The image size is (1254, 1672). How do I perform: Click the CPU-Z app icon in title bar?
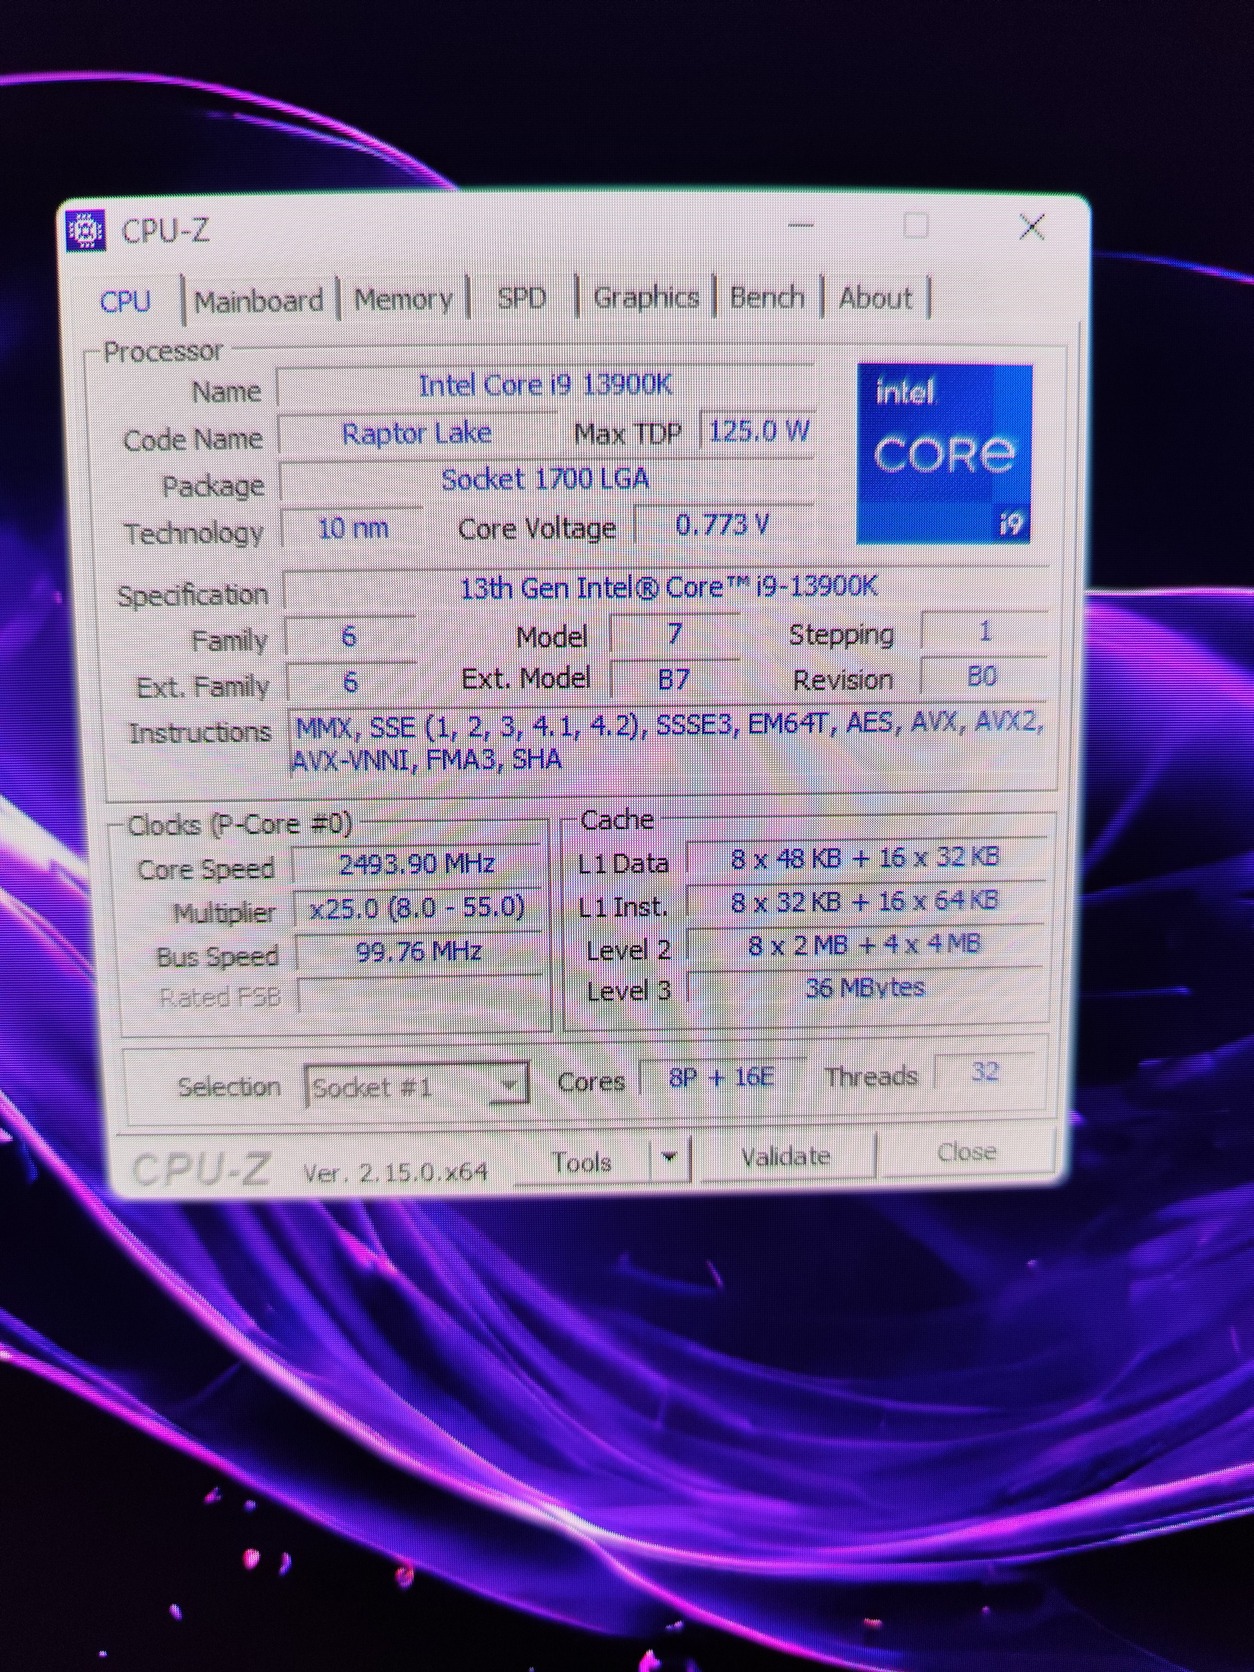(85, 231)
